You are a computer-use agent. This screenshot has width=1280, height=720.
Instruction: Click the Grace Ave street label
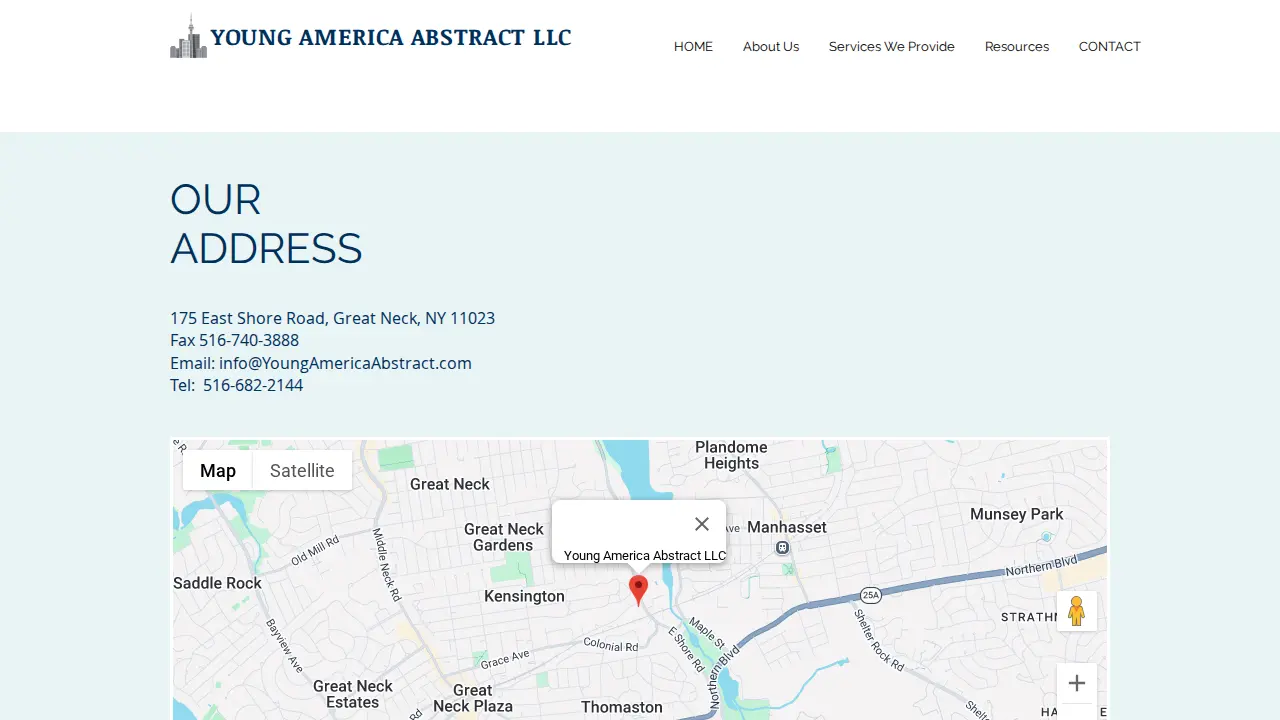[x=505, y=661]
